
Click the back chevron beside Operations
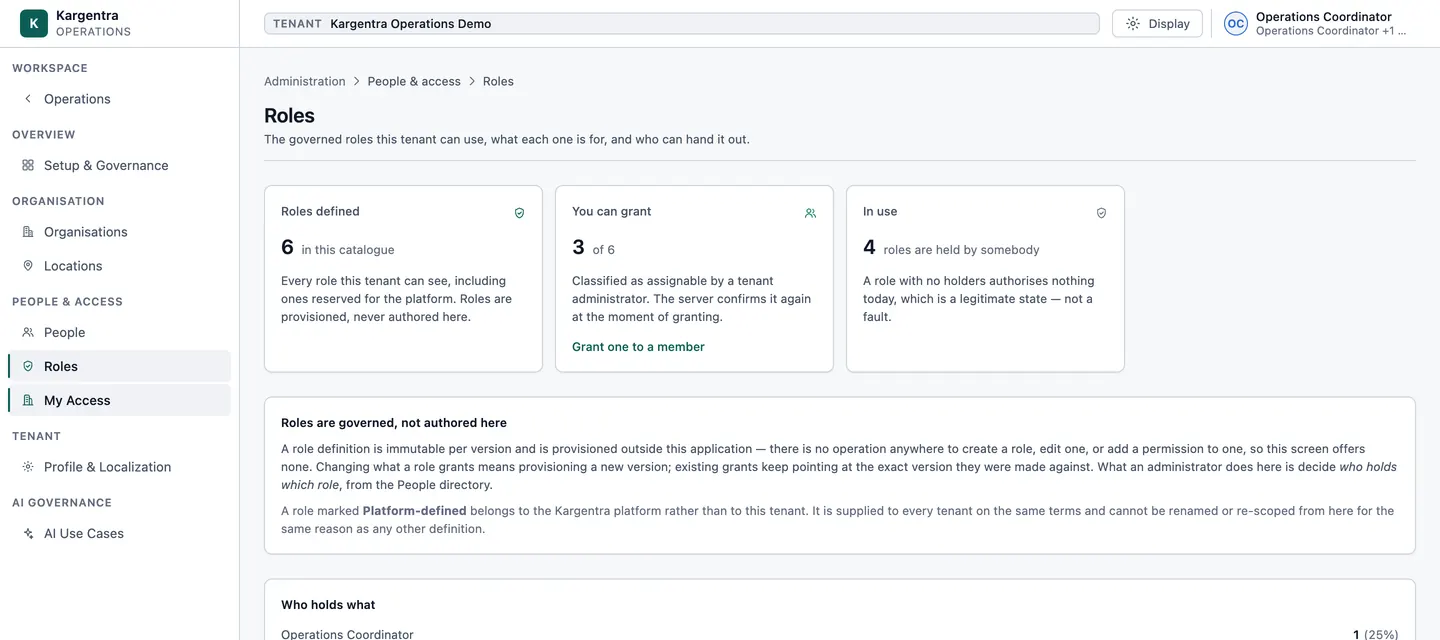pos(28,99)
